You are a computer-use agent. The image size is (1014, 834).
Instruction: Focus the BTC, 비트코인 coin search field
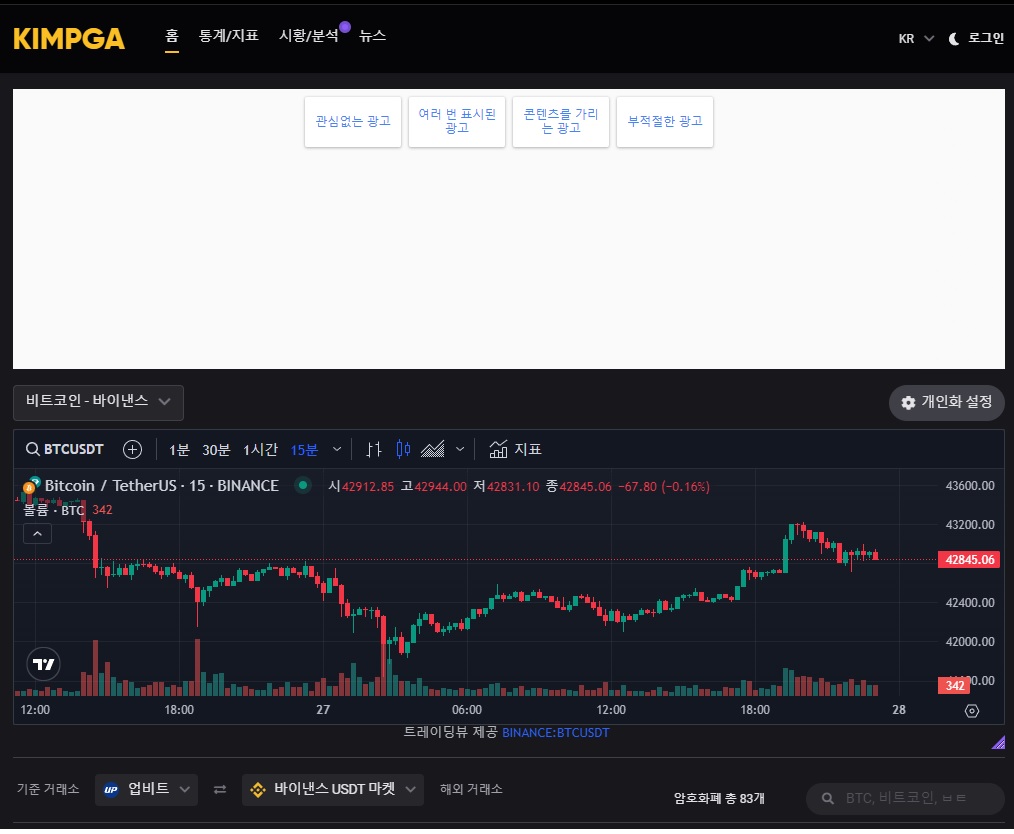coord(905,798)
